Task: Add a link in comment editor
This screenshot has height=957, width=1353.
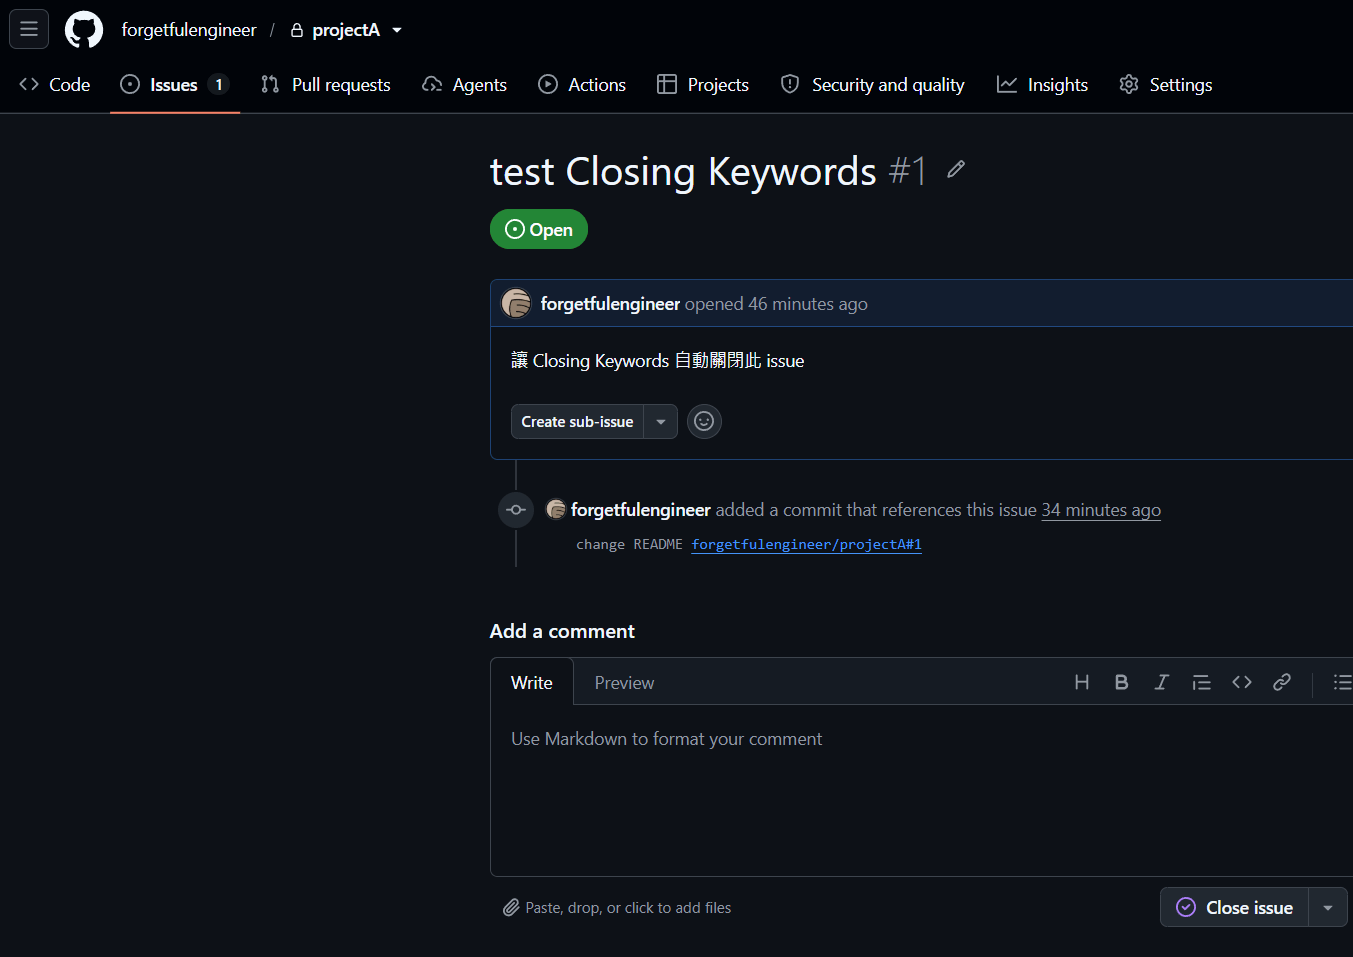Action: tap(1282, 682)
